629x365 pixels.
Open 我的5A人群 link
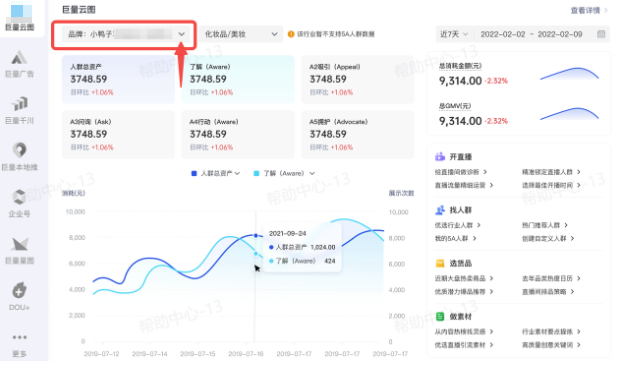tap(455, 238)
